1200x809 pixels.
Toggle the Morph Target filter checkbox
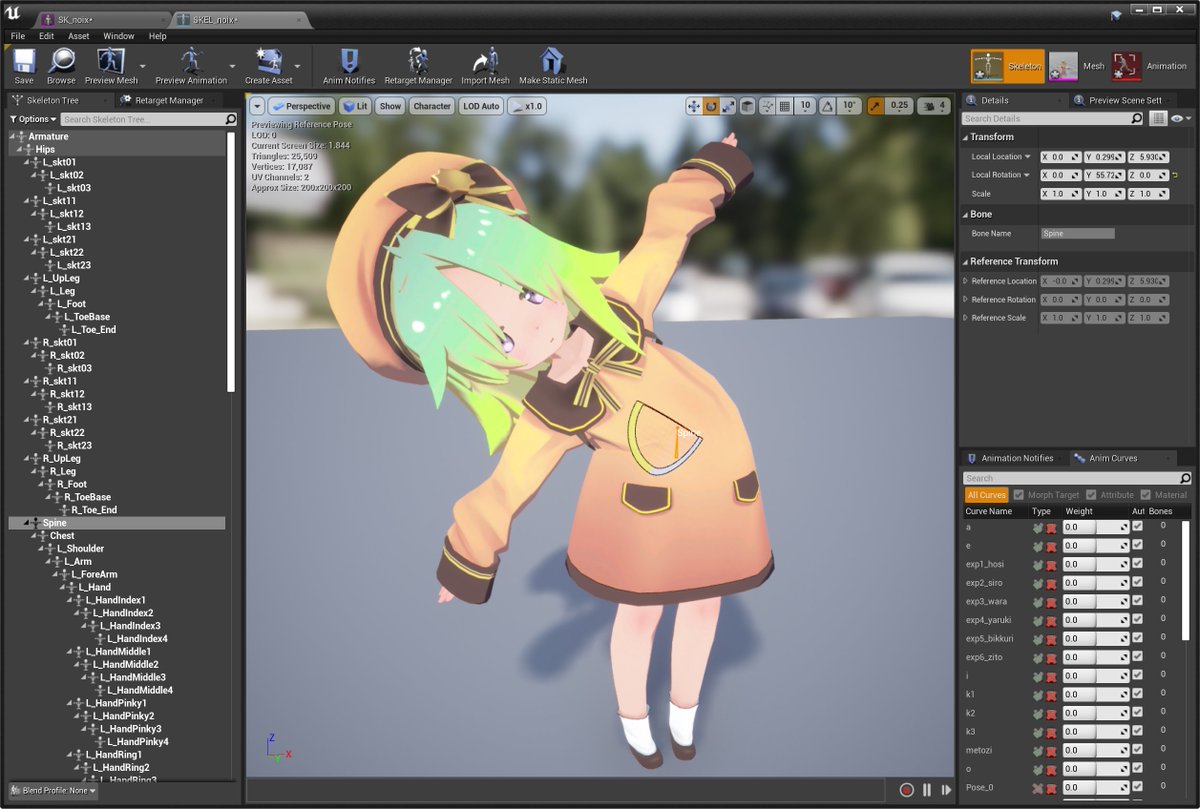(1019, 495)
